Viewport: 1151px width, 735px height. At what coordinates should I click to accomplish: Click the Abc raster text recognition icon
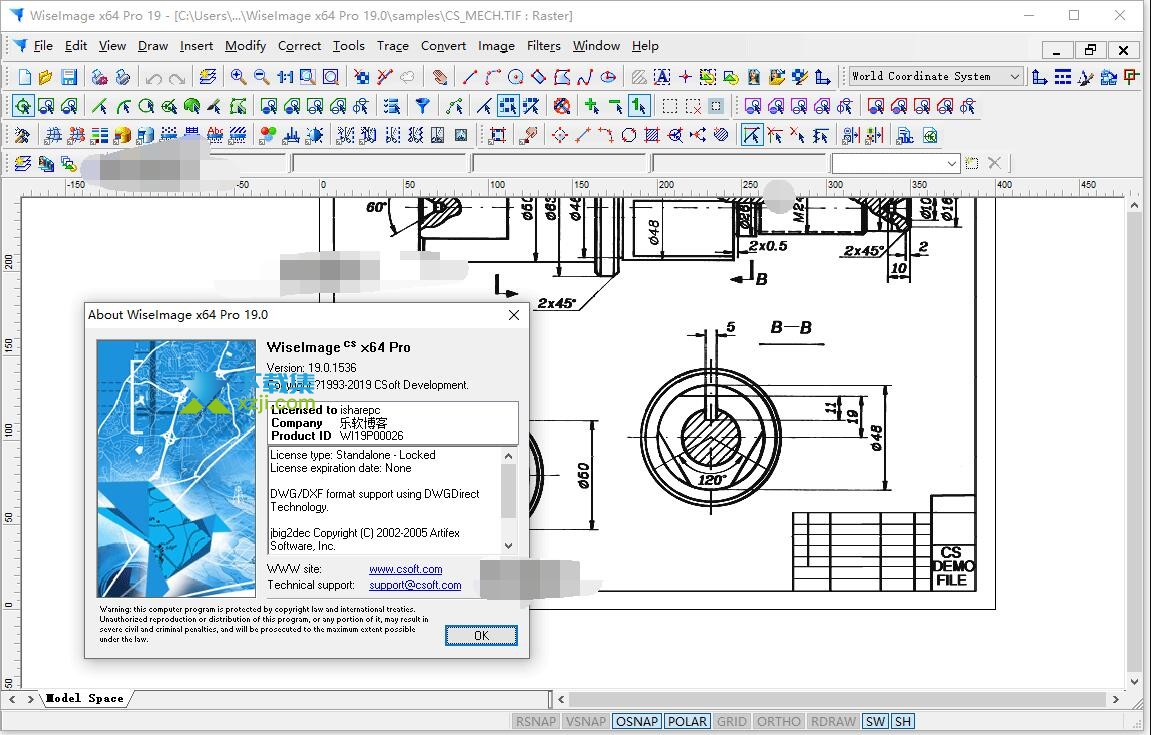pyautogui.click(x=215, y=135)
